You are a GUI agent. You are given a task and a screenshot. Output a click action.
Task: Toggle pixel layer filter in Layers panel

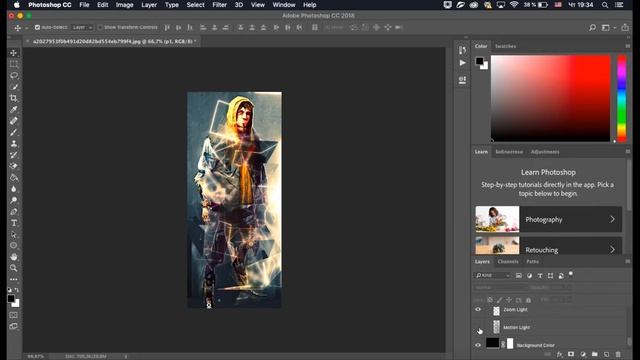(519, 276)
